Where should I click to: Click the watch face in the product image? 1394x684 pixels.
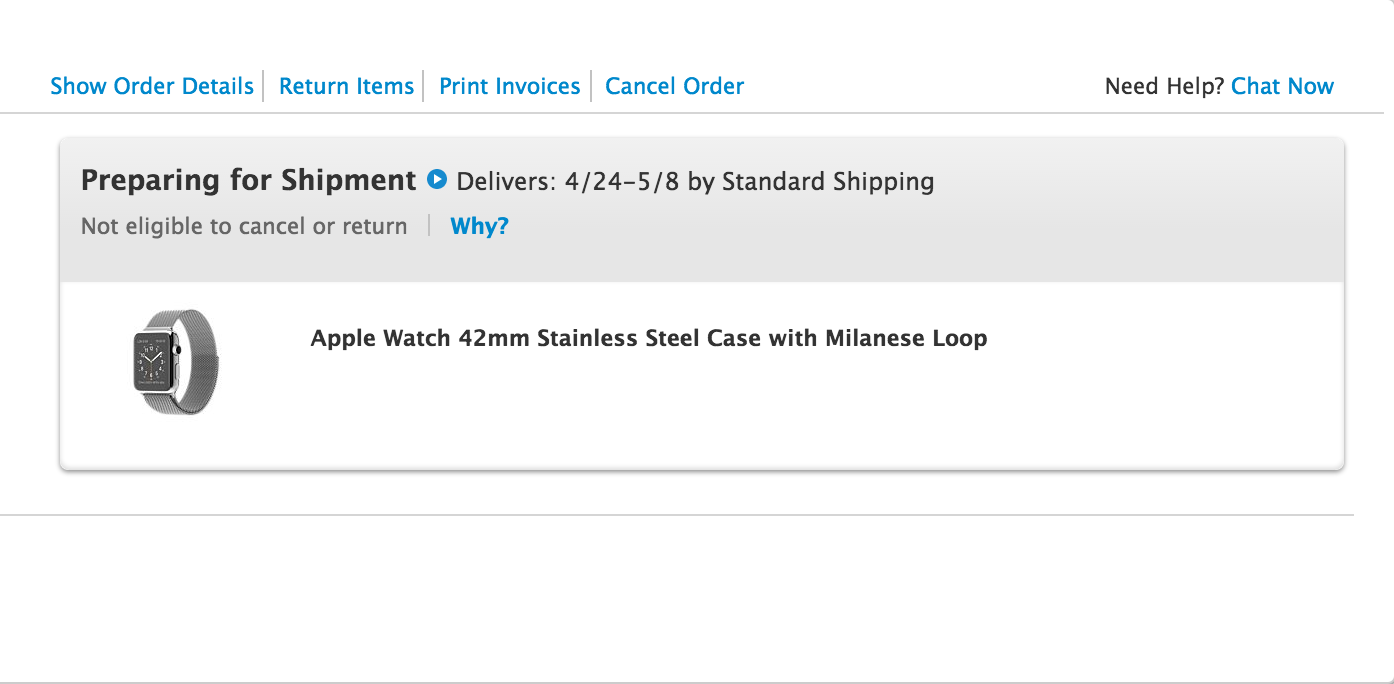click(x=154, y=361)
